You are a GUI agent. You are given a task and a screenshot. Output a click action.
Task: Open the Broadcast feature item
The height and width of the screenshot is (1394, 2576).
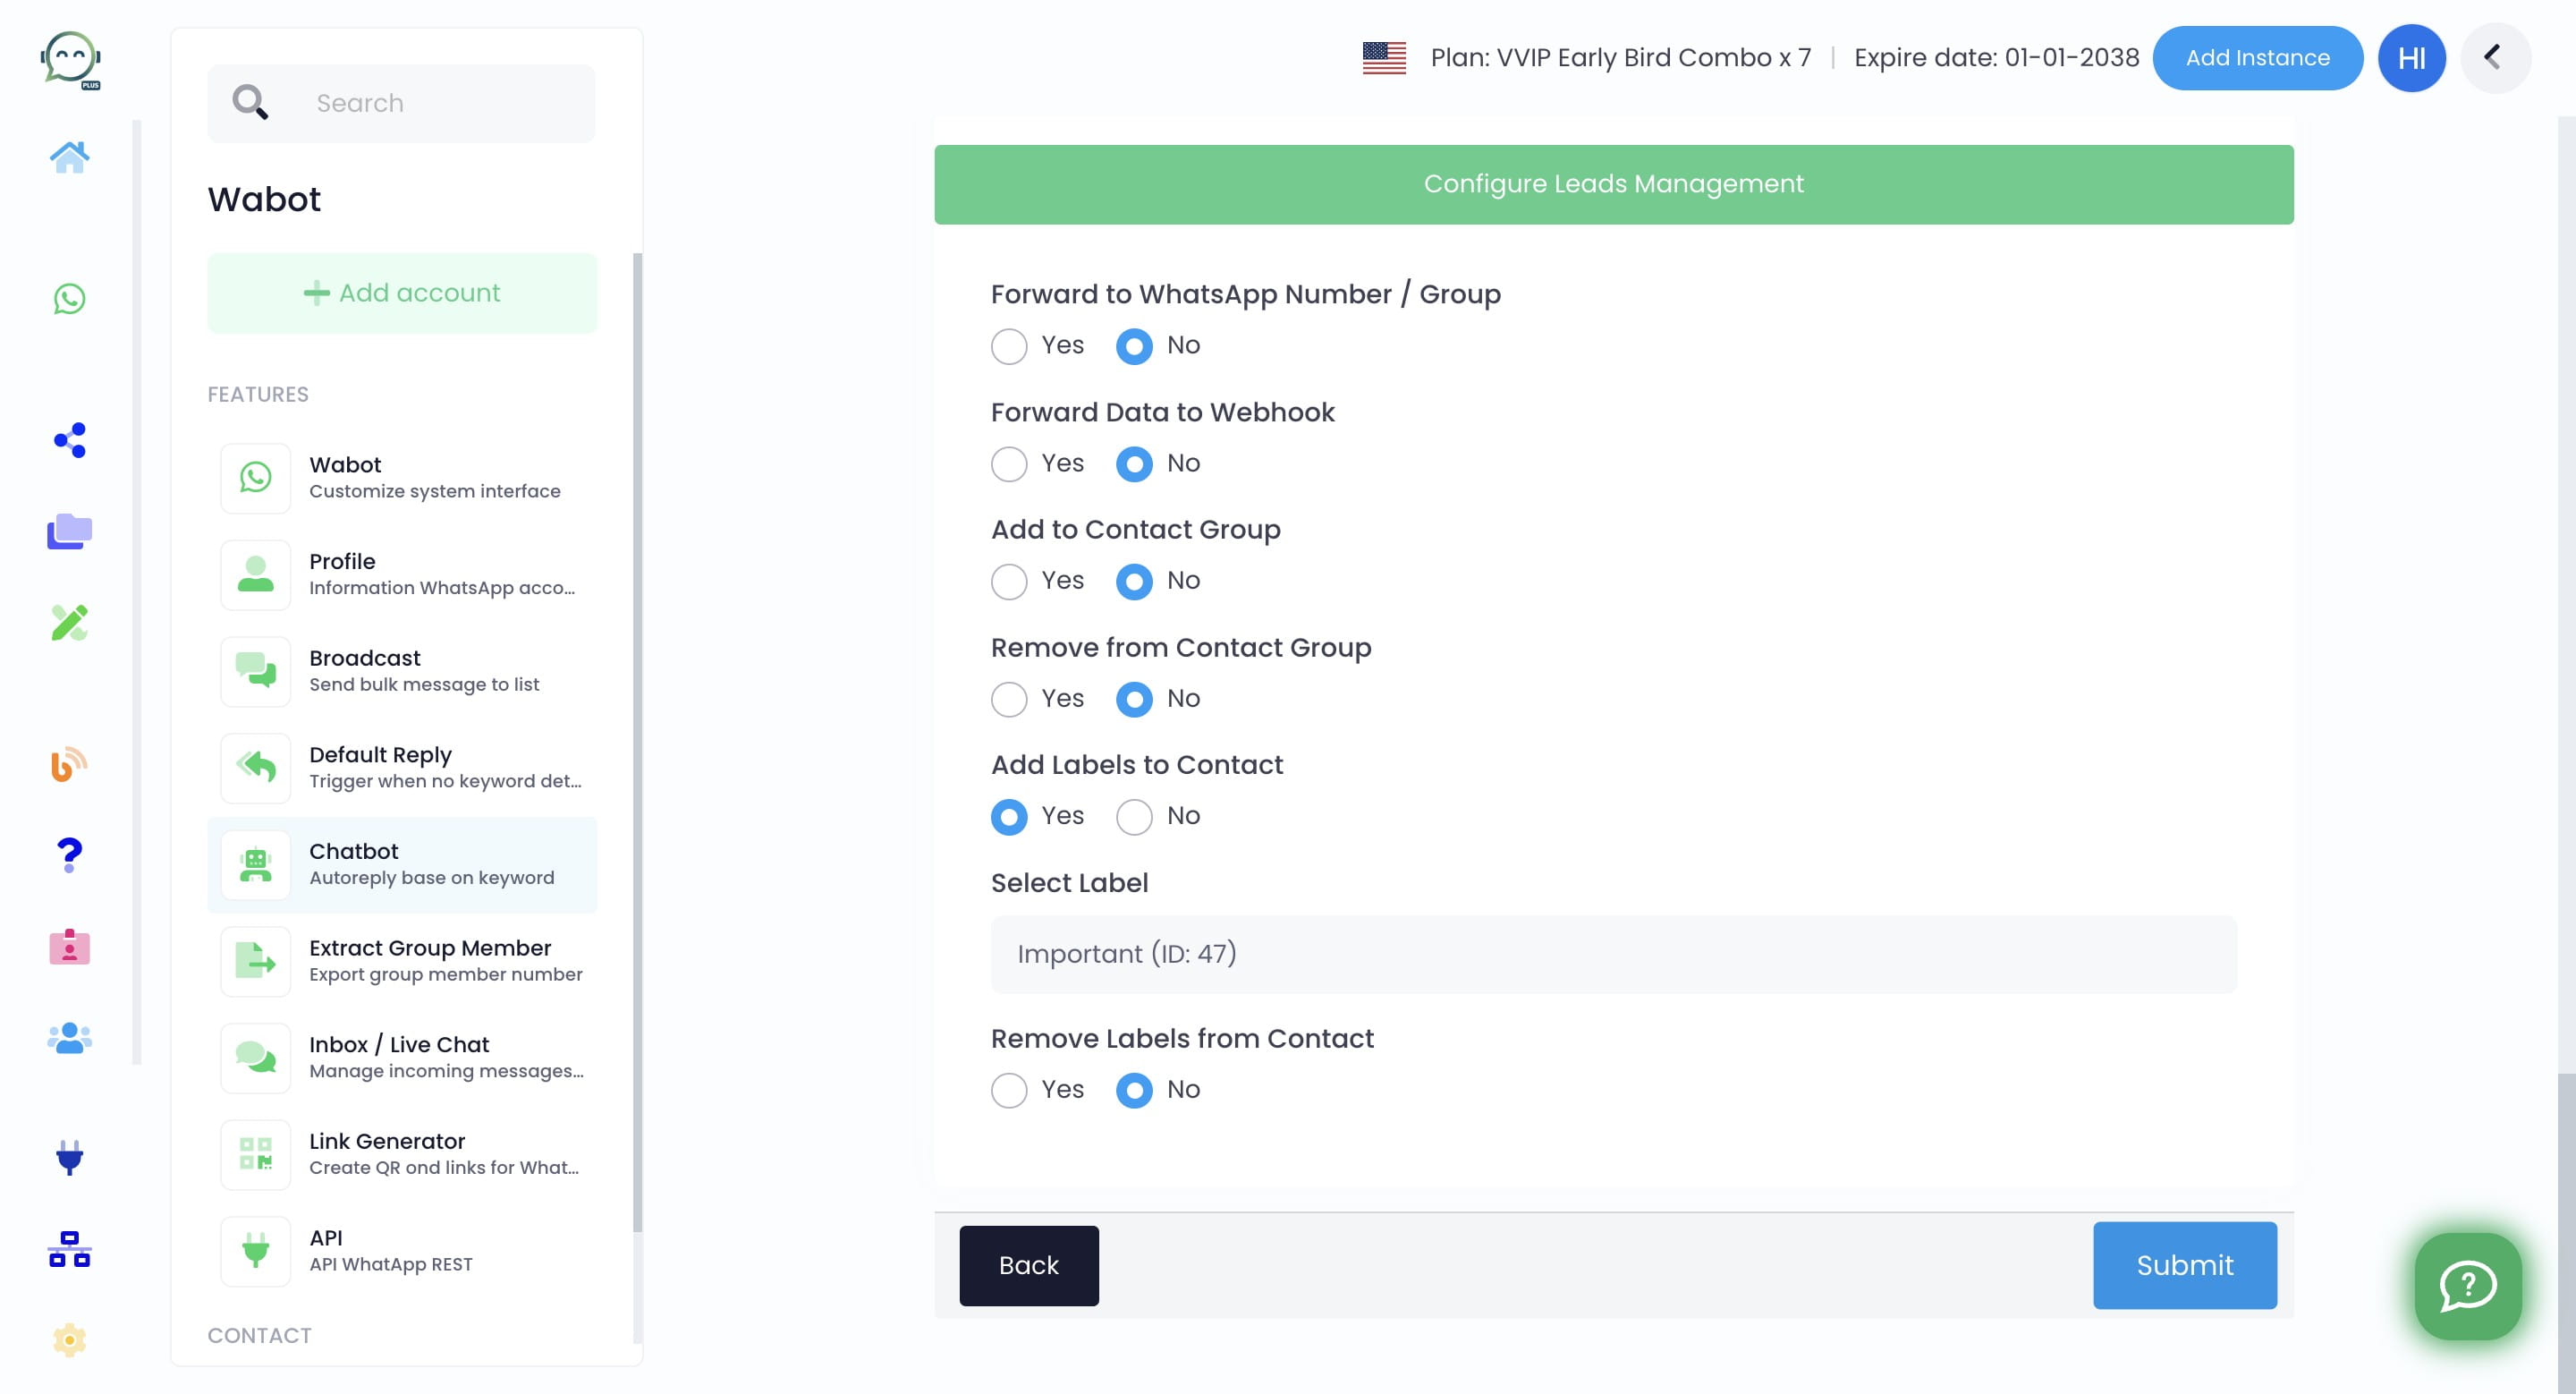402,672
